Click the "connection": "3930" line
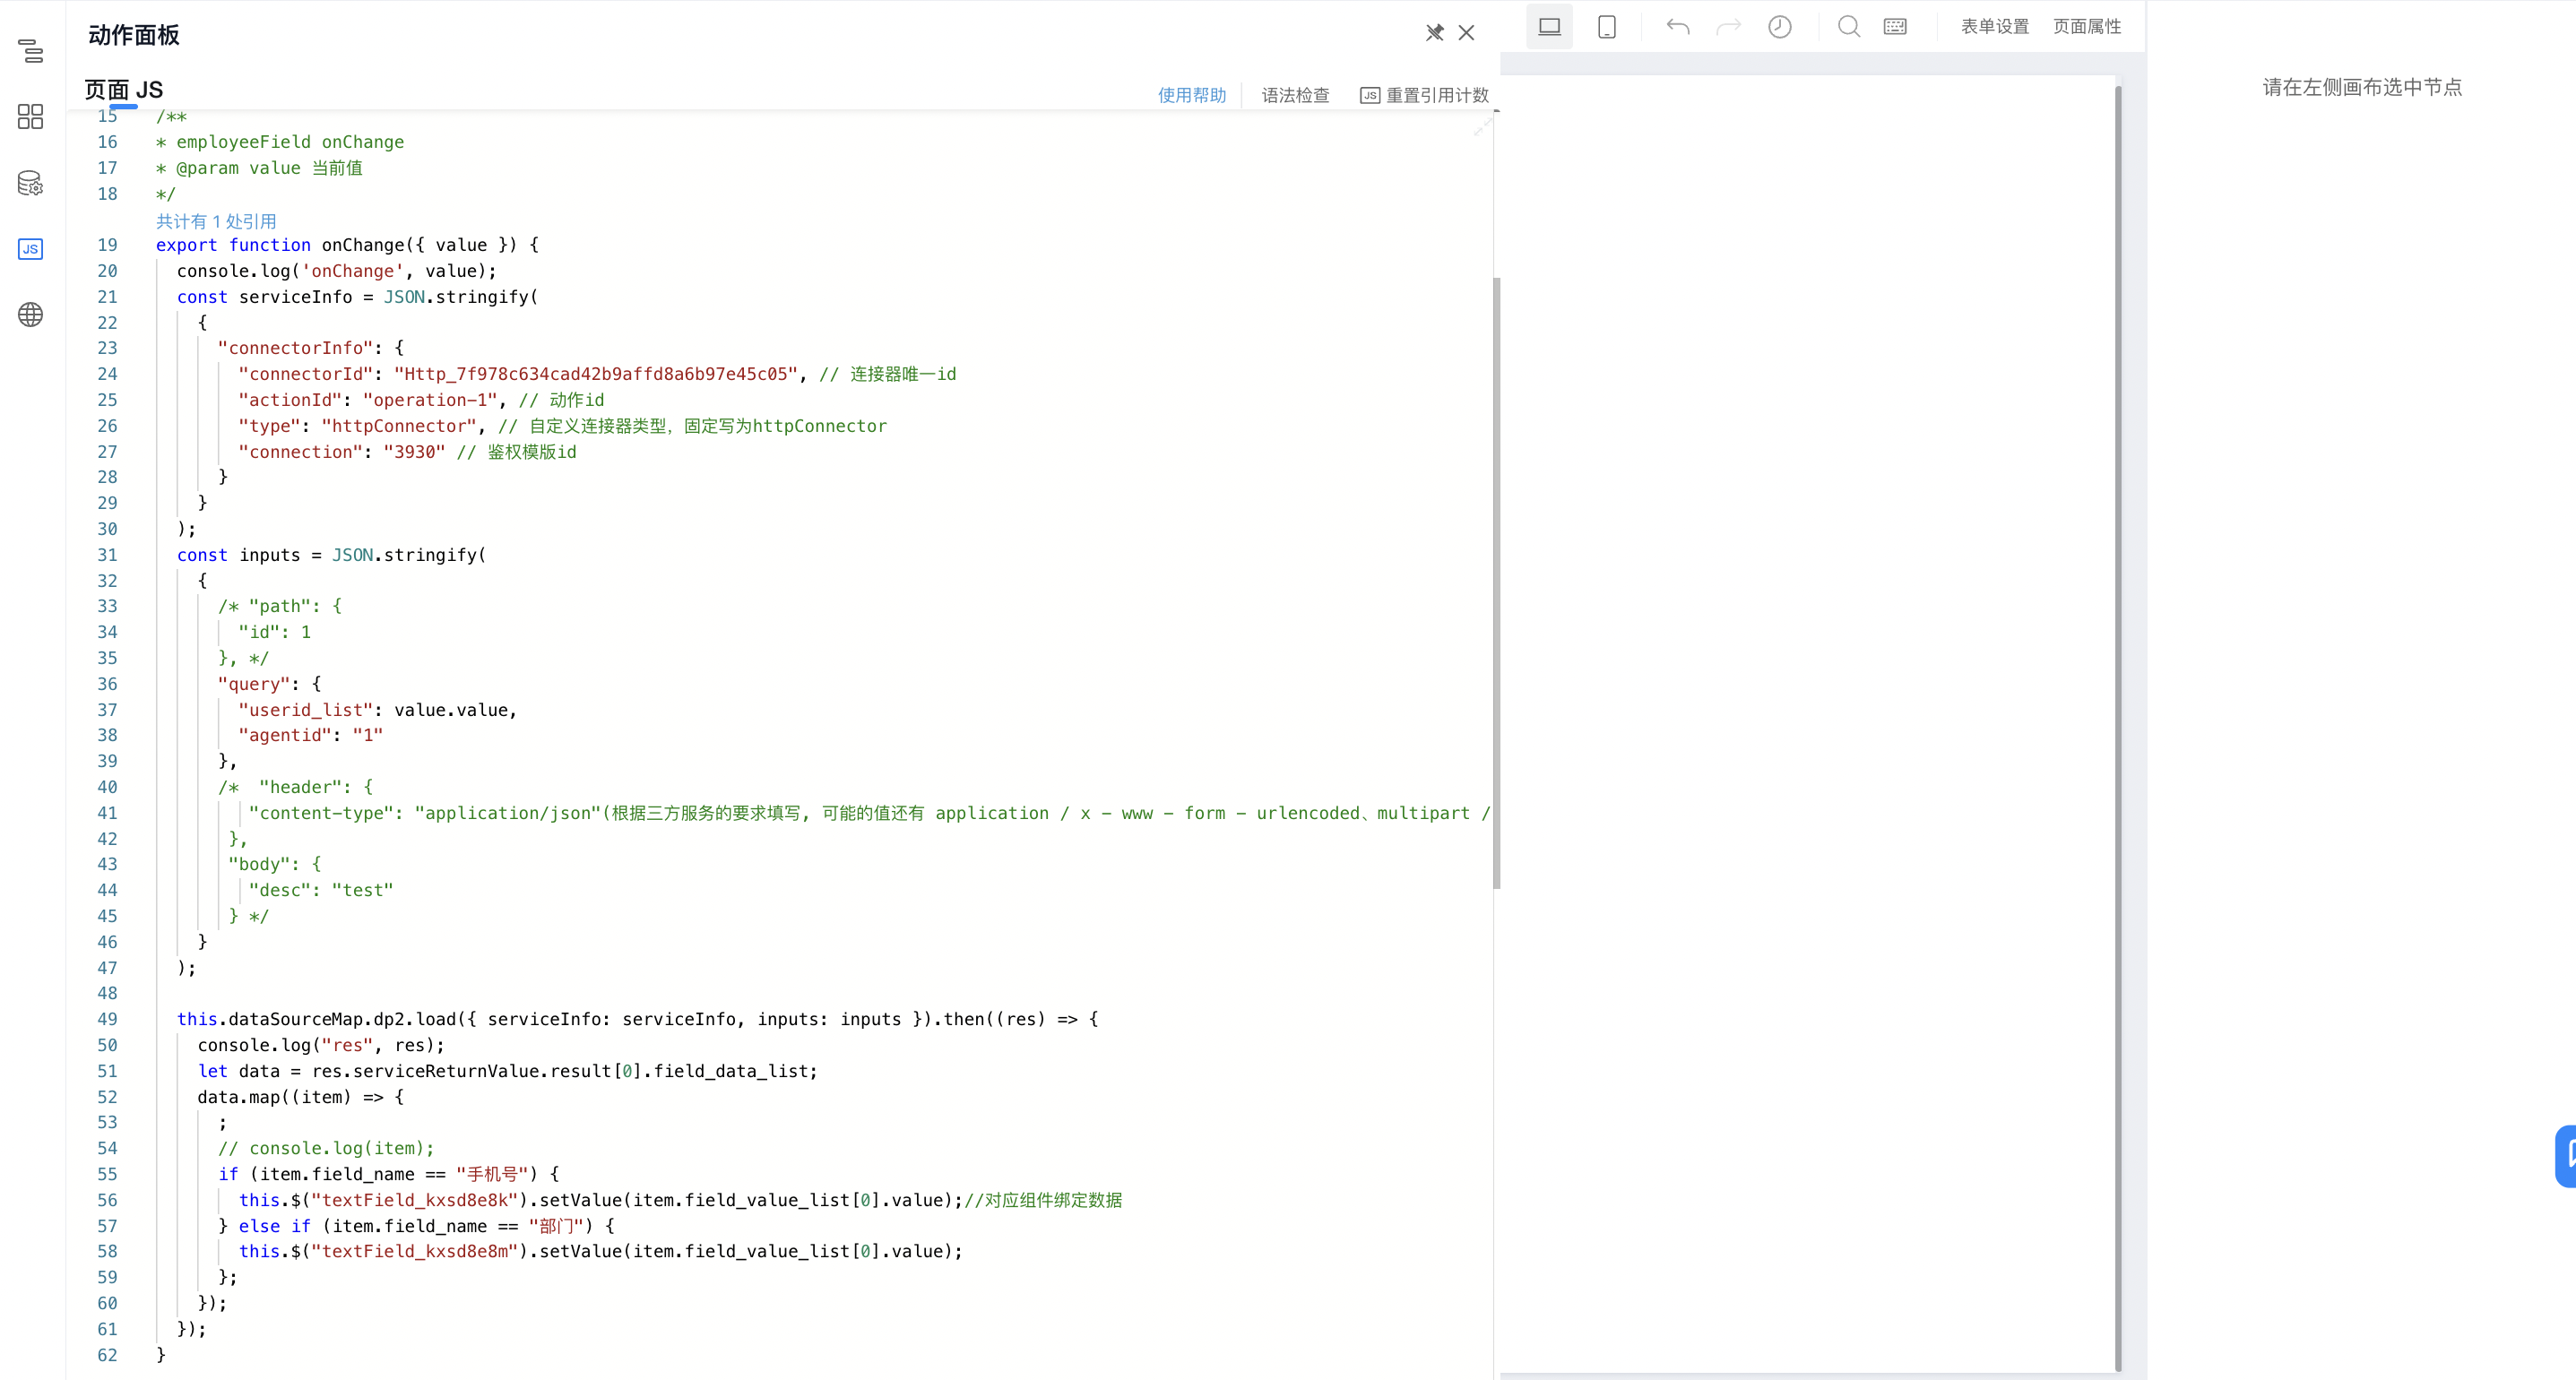 point(407,452)
